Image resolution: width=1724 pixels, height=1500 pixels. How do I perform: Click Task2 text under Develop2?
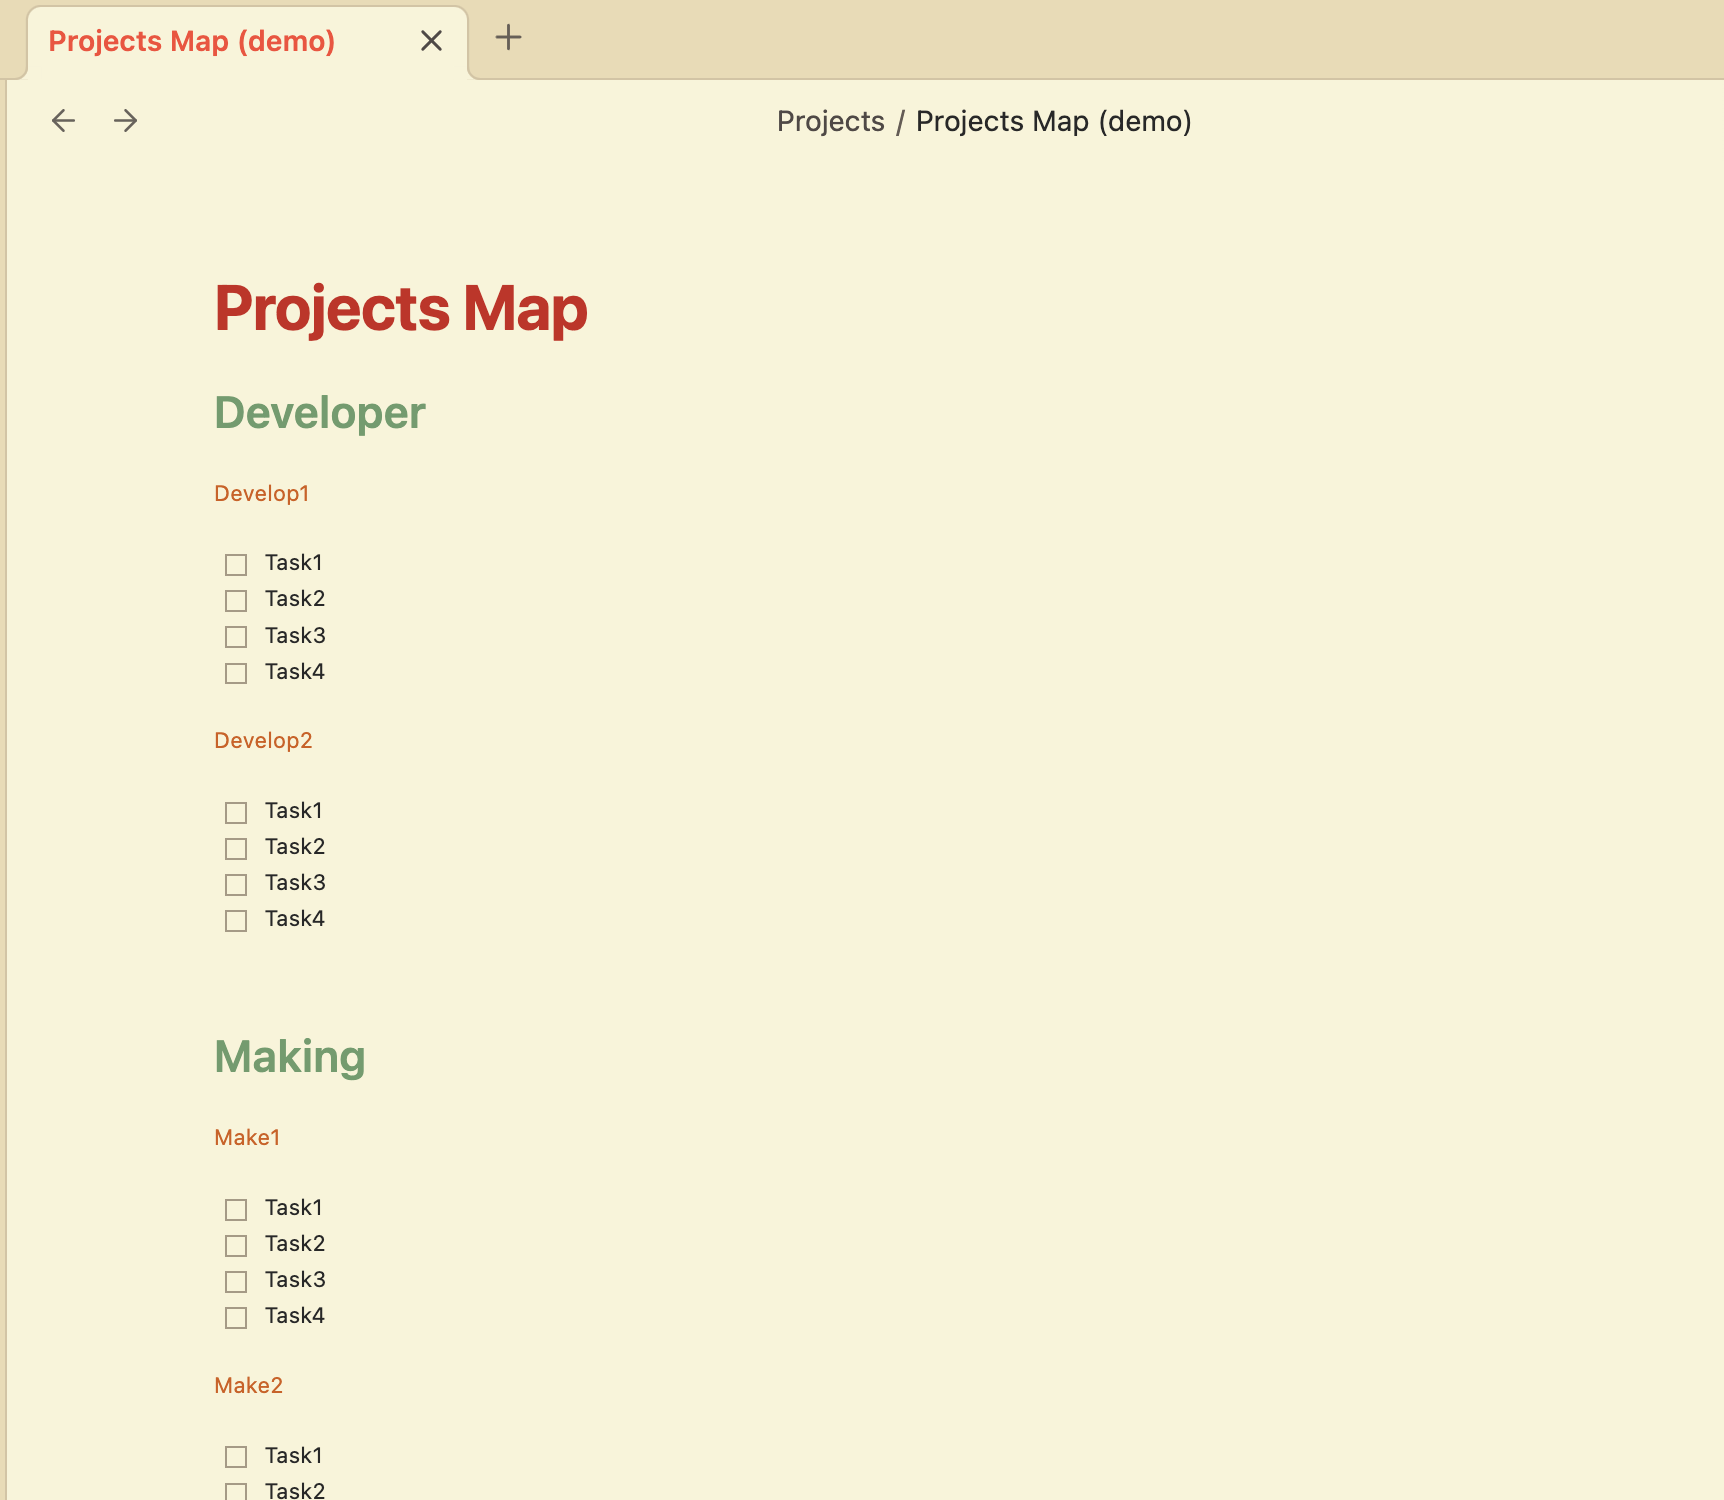(295, 846)
